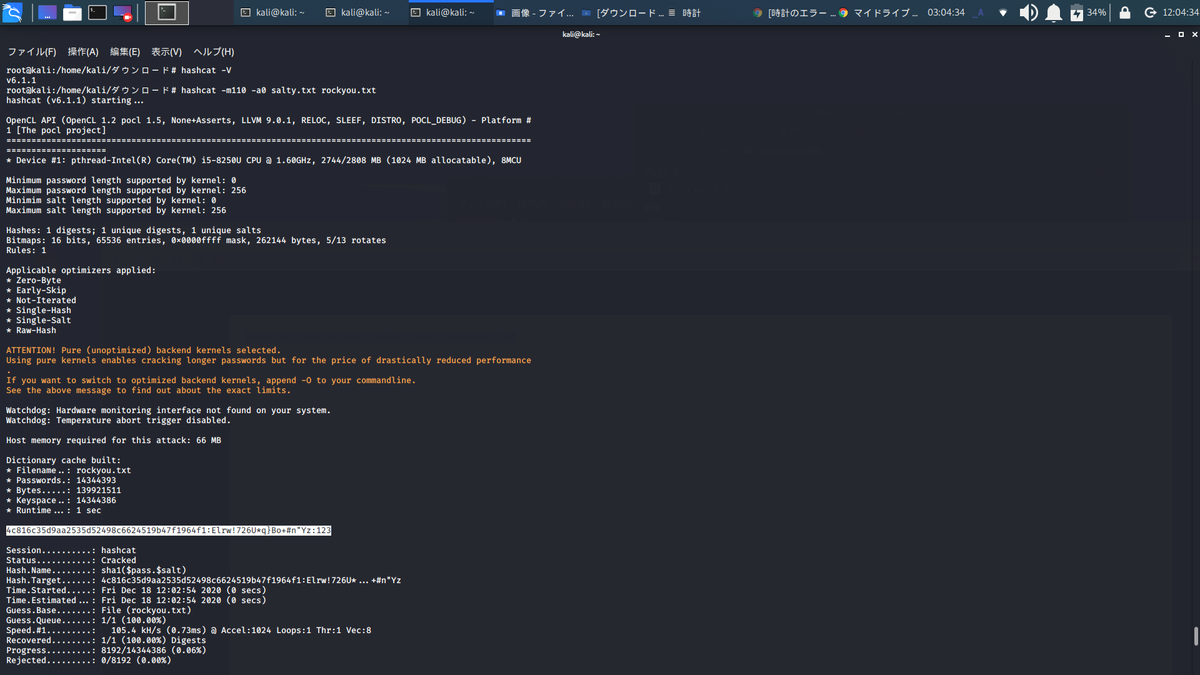1200x675 pixels.
Task: Open the 操作(A) menu
Action: pos(83,51)
